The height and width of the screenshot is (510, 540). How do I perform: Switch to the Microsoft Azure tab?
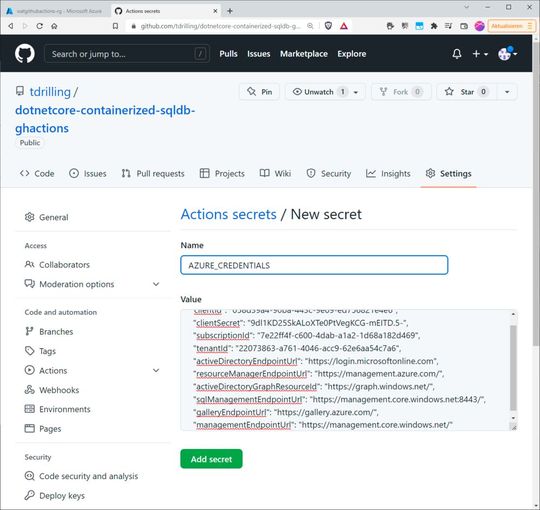tap(55, 11)
